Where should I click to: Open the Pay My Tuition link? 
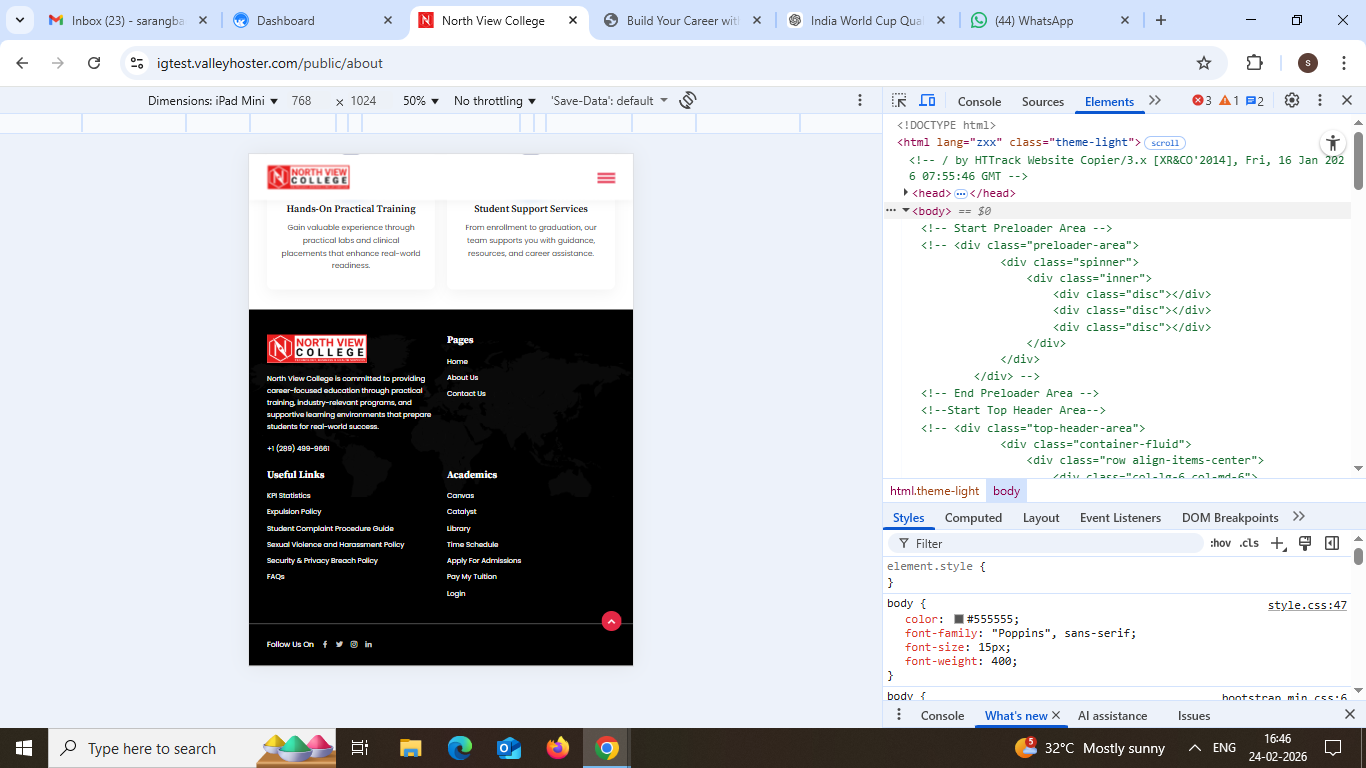tap(472, 577)
